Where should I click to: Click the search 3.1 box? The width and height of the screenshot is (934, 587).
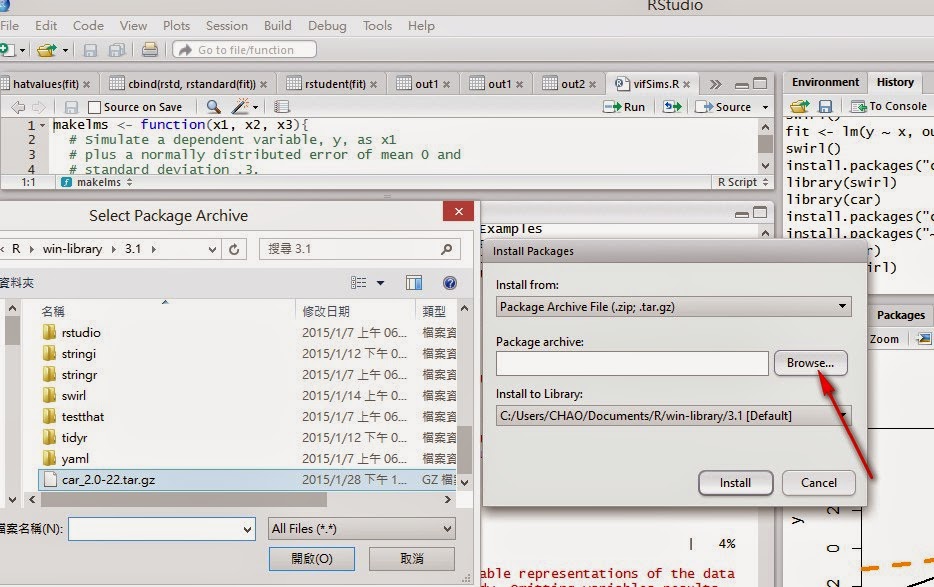click(360, 249)
